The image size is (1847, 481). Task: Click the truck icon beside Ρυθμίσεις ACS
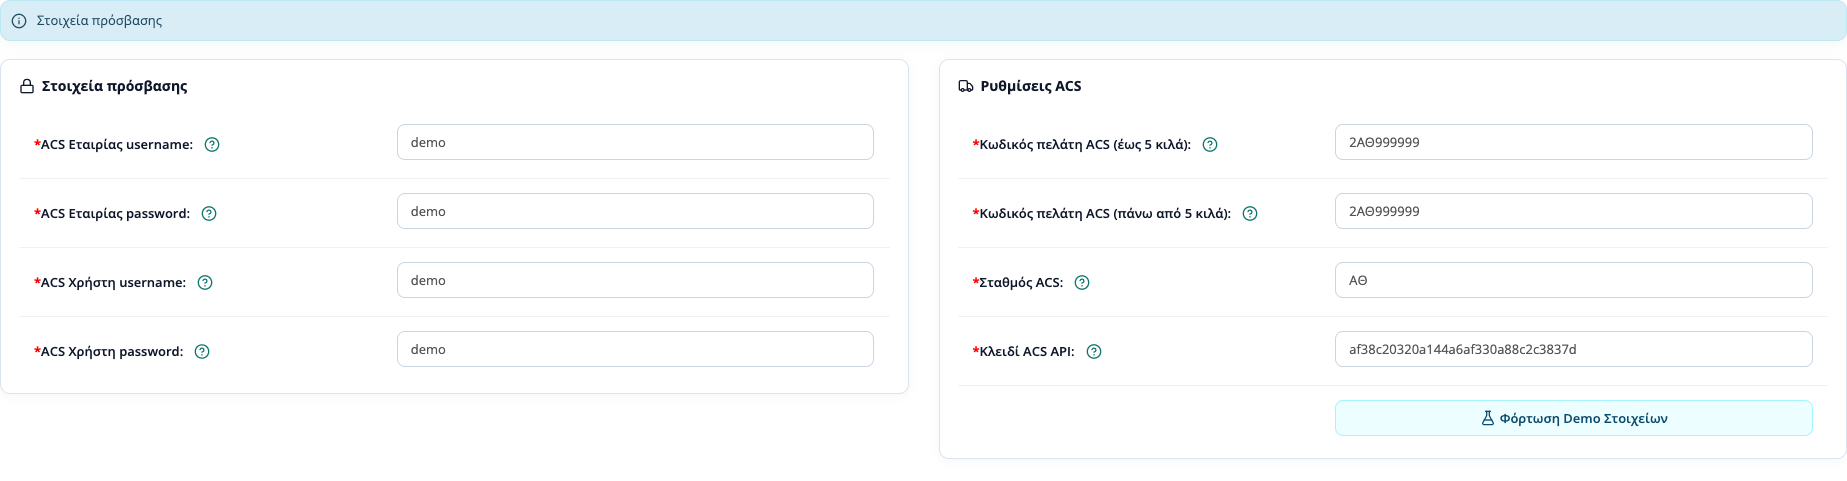(966, 87)
